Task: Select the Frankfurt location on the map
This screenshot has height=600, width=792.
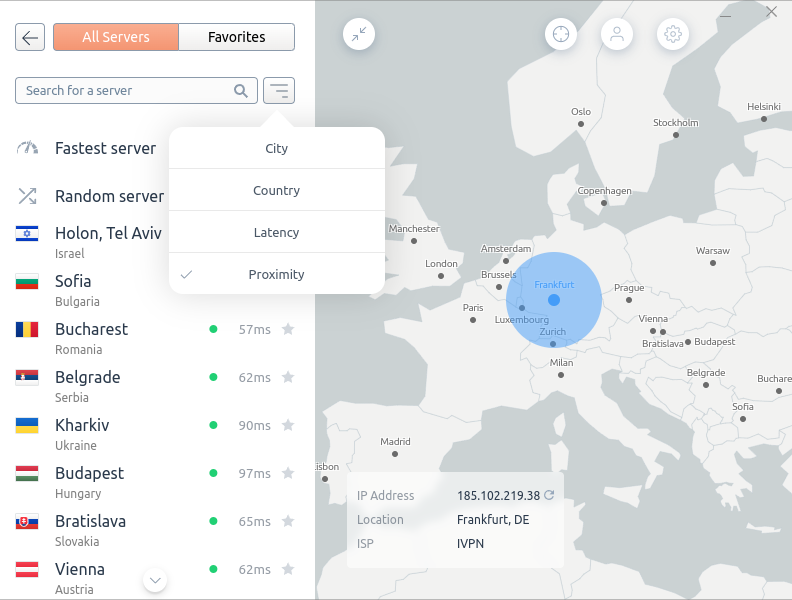Action: point(554,300)
